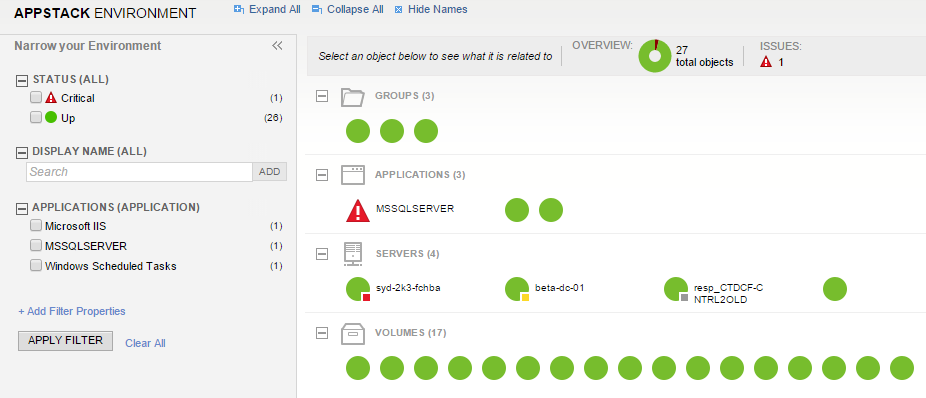Collapse the filter sidebar with double chevron
926x398 pixels.
point(278,45)
